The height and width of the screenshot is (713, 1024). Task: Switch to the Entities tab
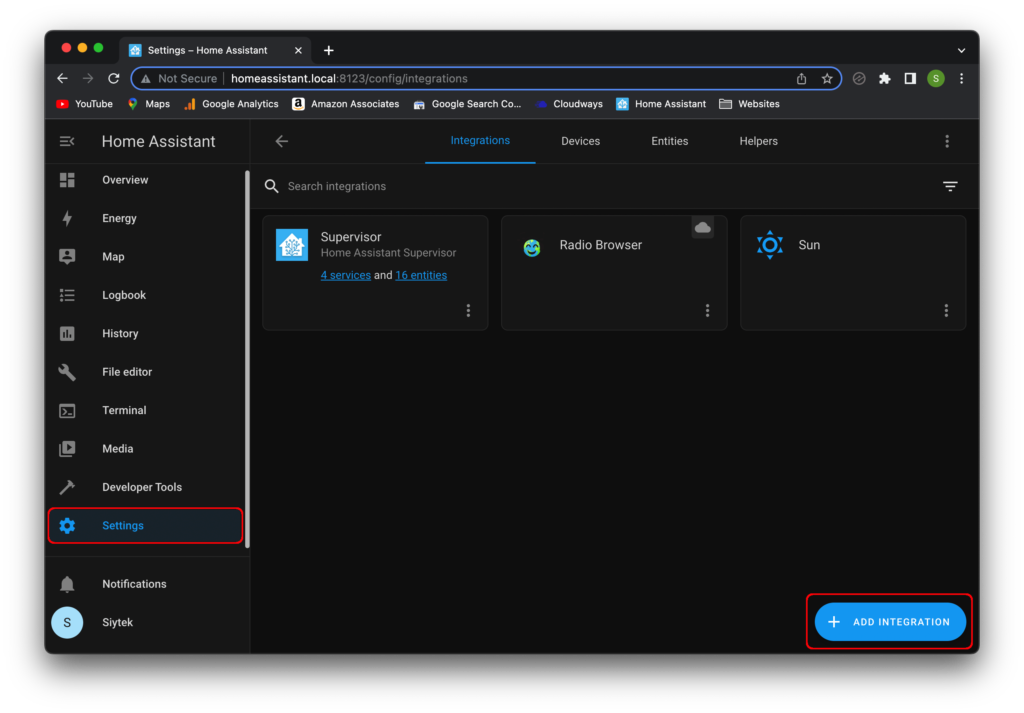[669, 141]
